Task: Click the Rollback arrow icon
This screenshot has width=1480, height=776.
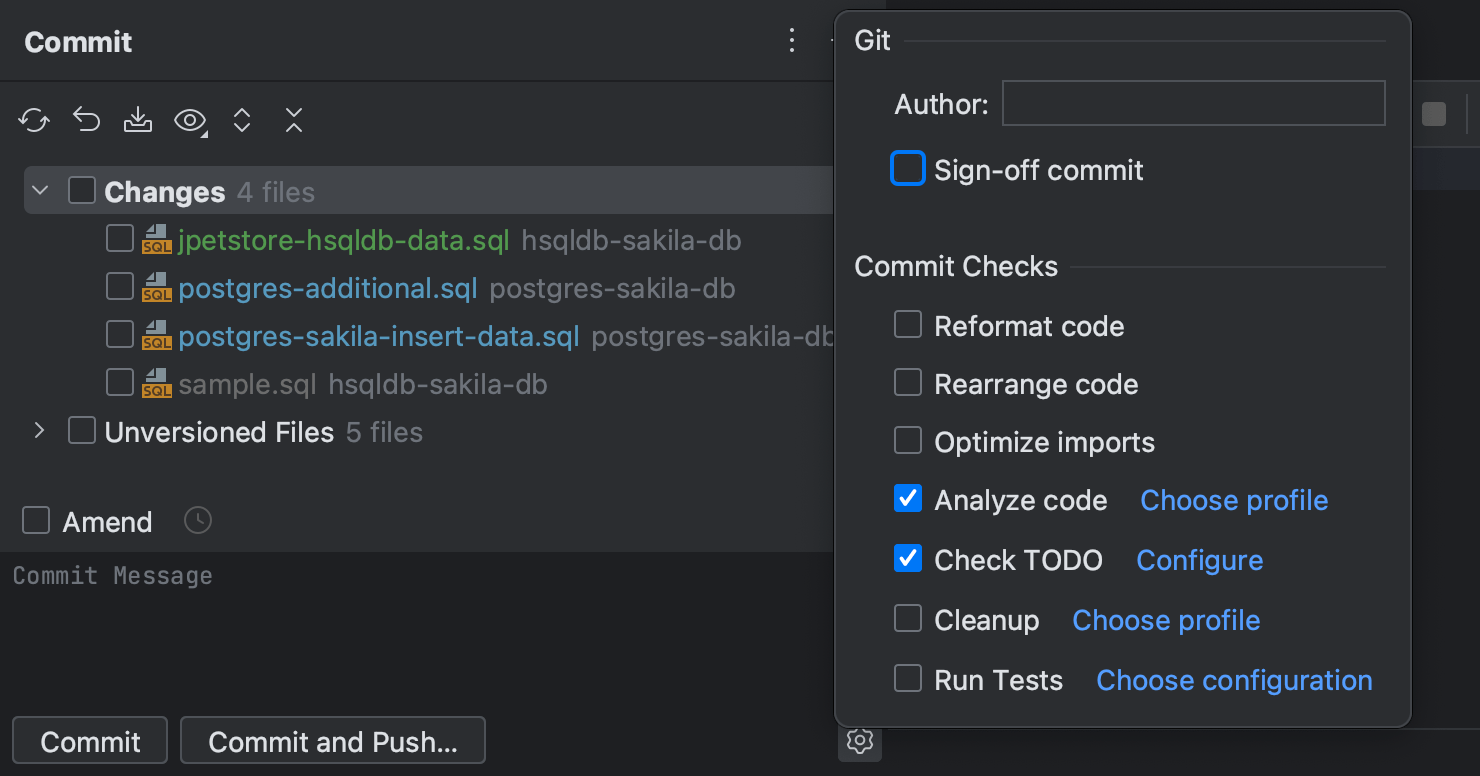Action: [87, 121]
